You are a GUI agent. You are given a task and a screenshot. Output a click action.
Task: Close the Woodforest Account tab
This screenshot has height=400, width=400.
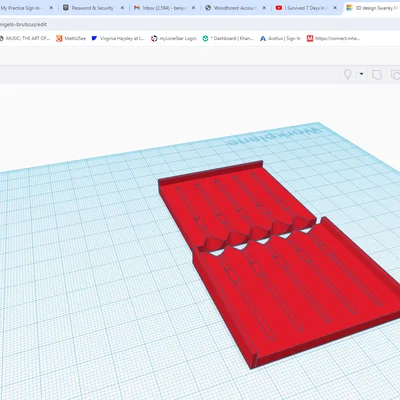(x=264, y=8)
